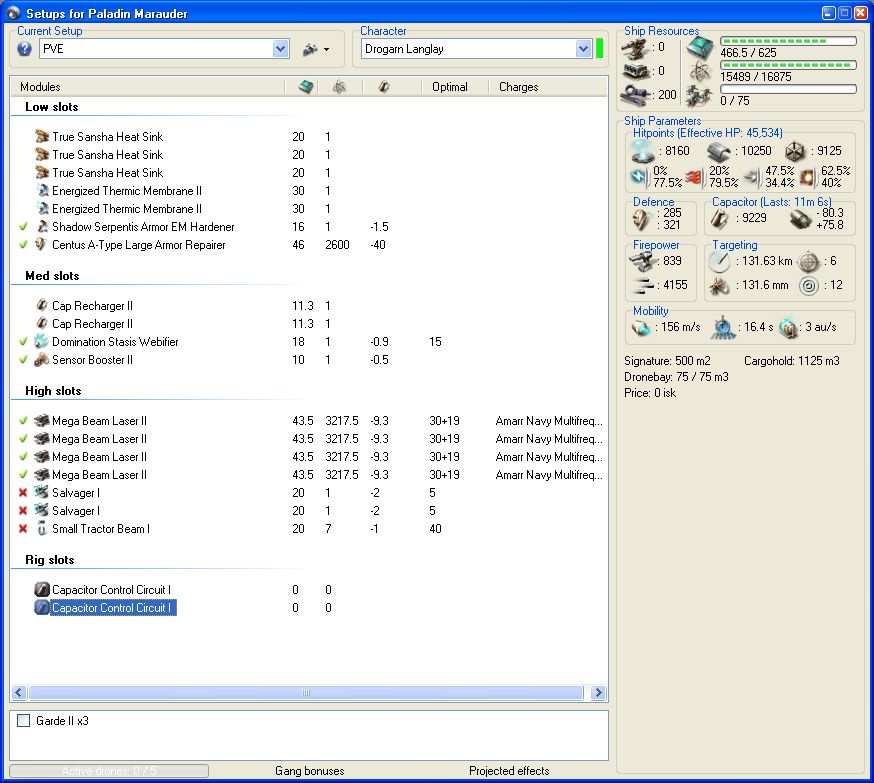
Task: Click the horizontal scrollbar of module list
Action: [305, 692]
